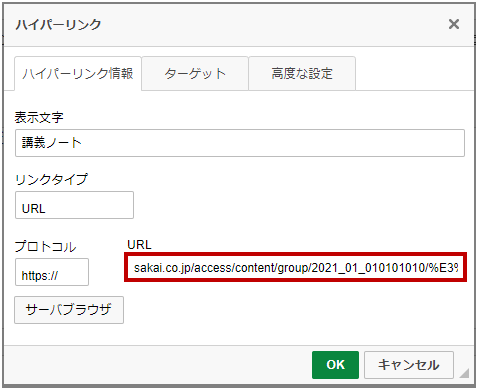Viewport: 478px width, 388px height.
Task: Click the プロトコル label
Action: (x=46, y=246)
